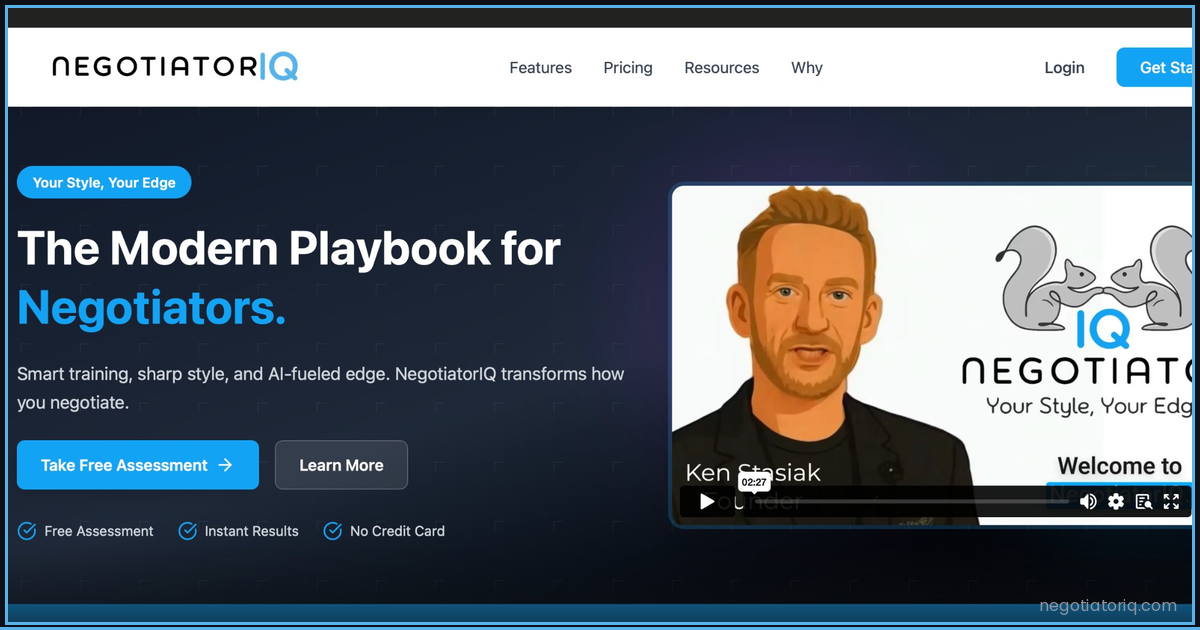This screenshot has width=1200, height=630.
Task: Click Take Free Assessment button
Action: click(x=138, y=465)
